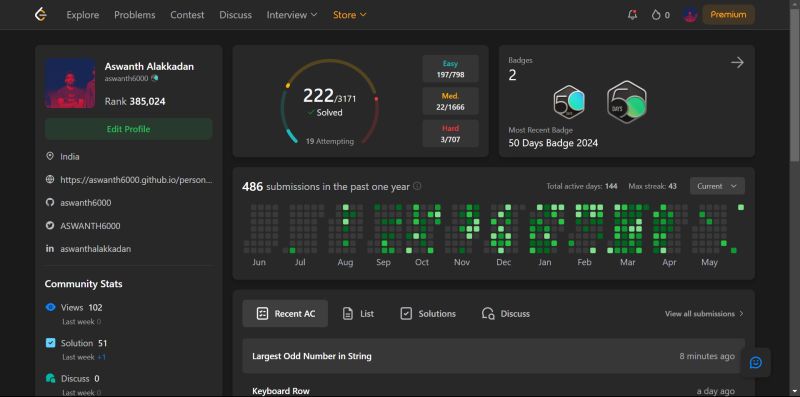Click the location pin icon beside India
The width and height of the screenshot is (800, 397).
50,156
